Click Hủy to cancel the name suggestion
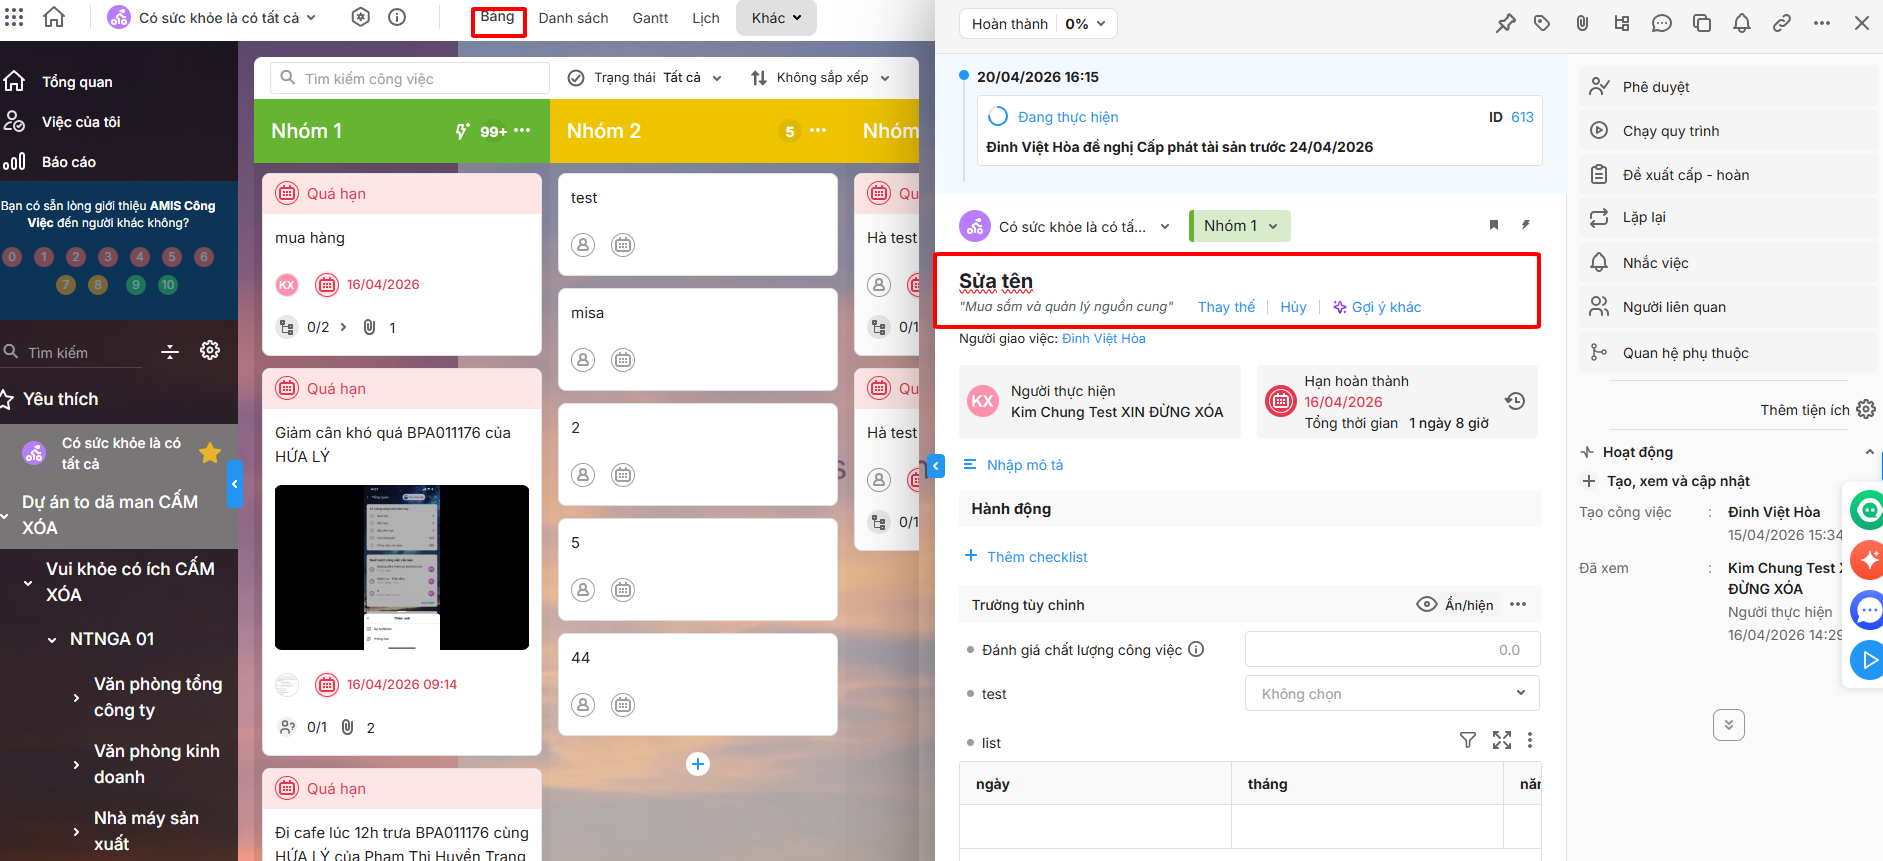 coord(1293,307)
